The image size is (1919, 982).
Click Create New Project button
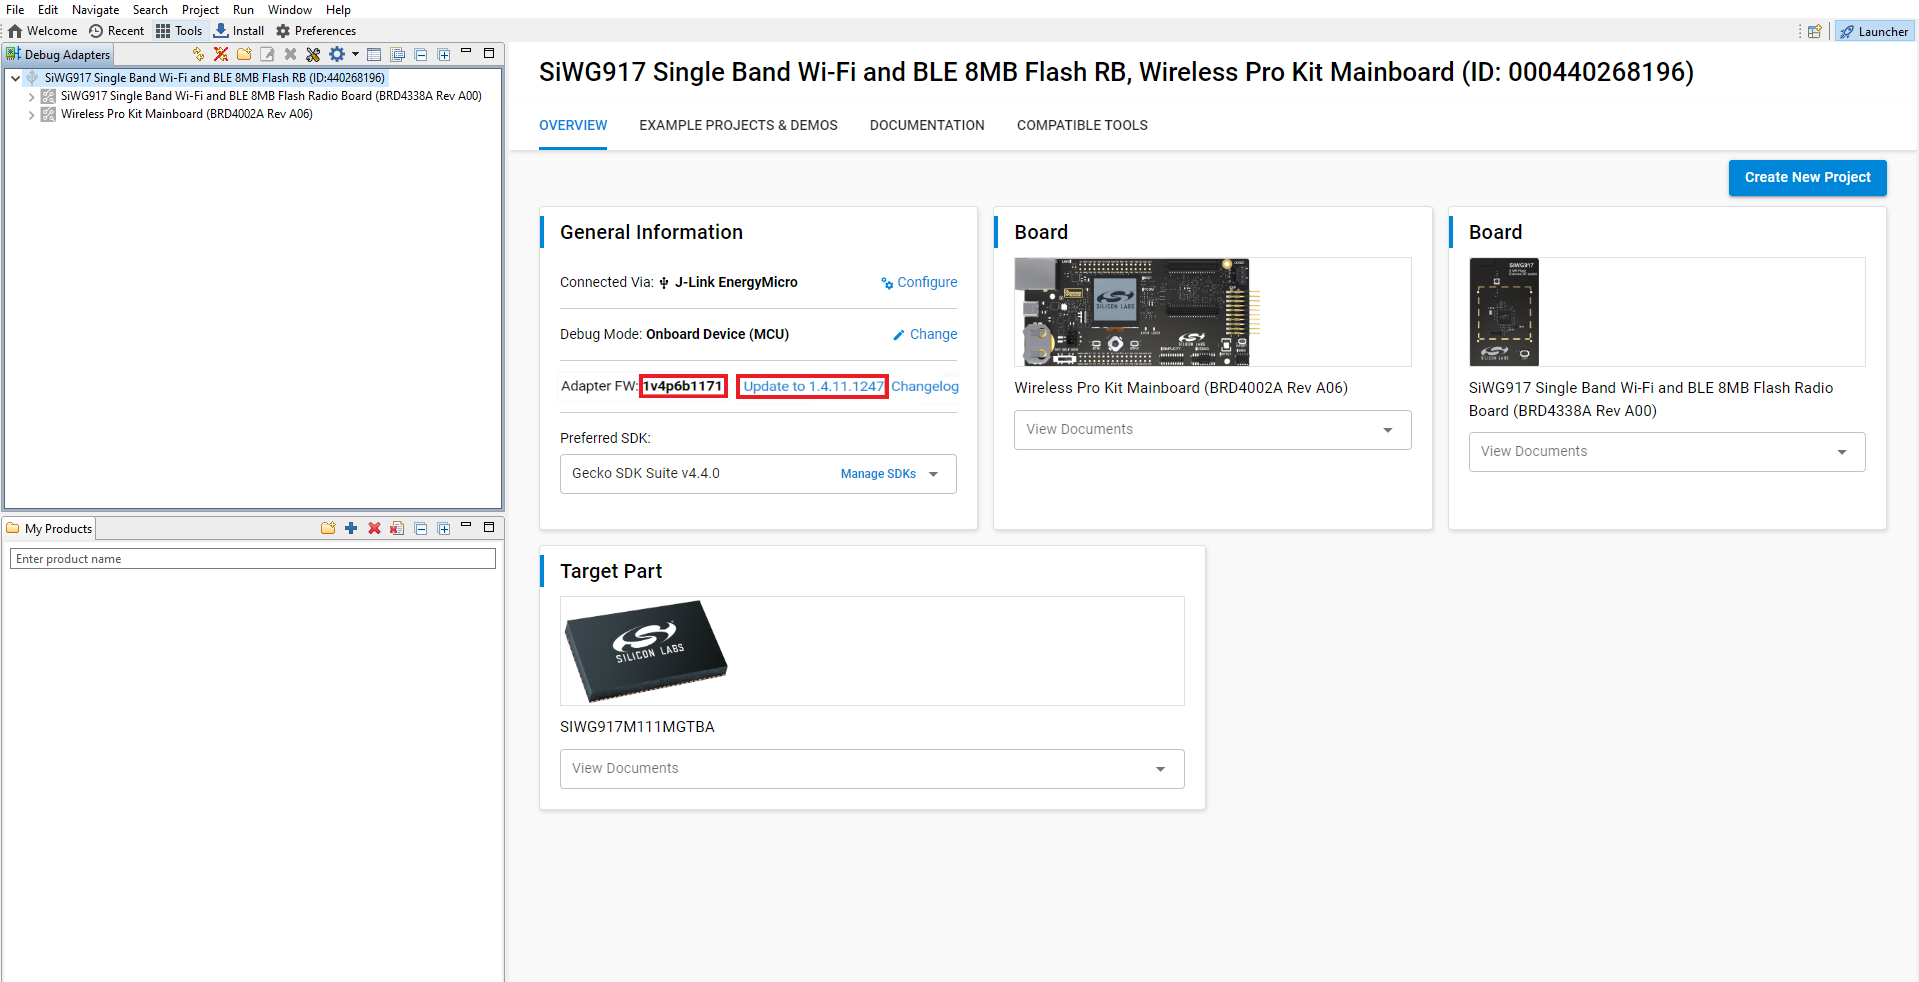pos(1807,177)
